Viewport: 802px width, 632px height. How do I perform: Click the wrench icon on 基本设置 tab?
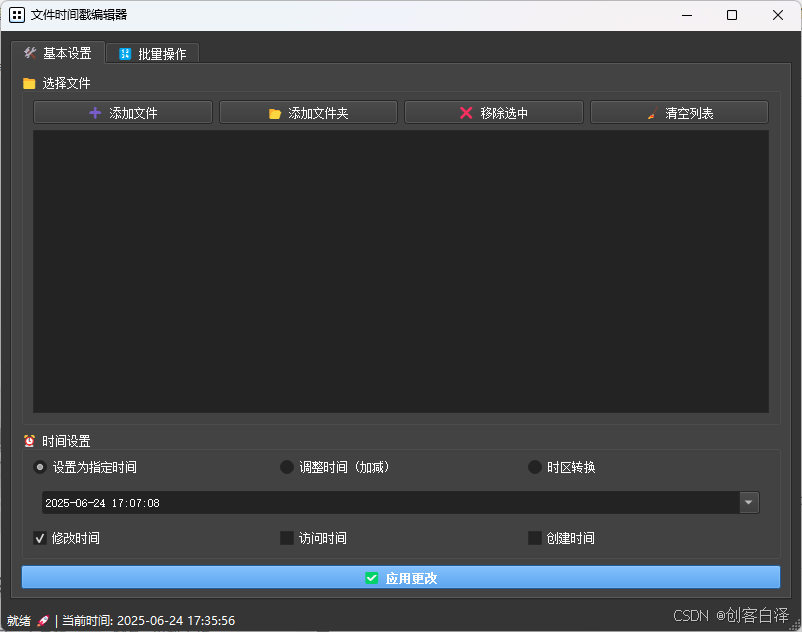[30, 53]
